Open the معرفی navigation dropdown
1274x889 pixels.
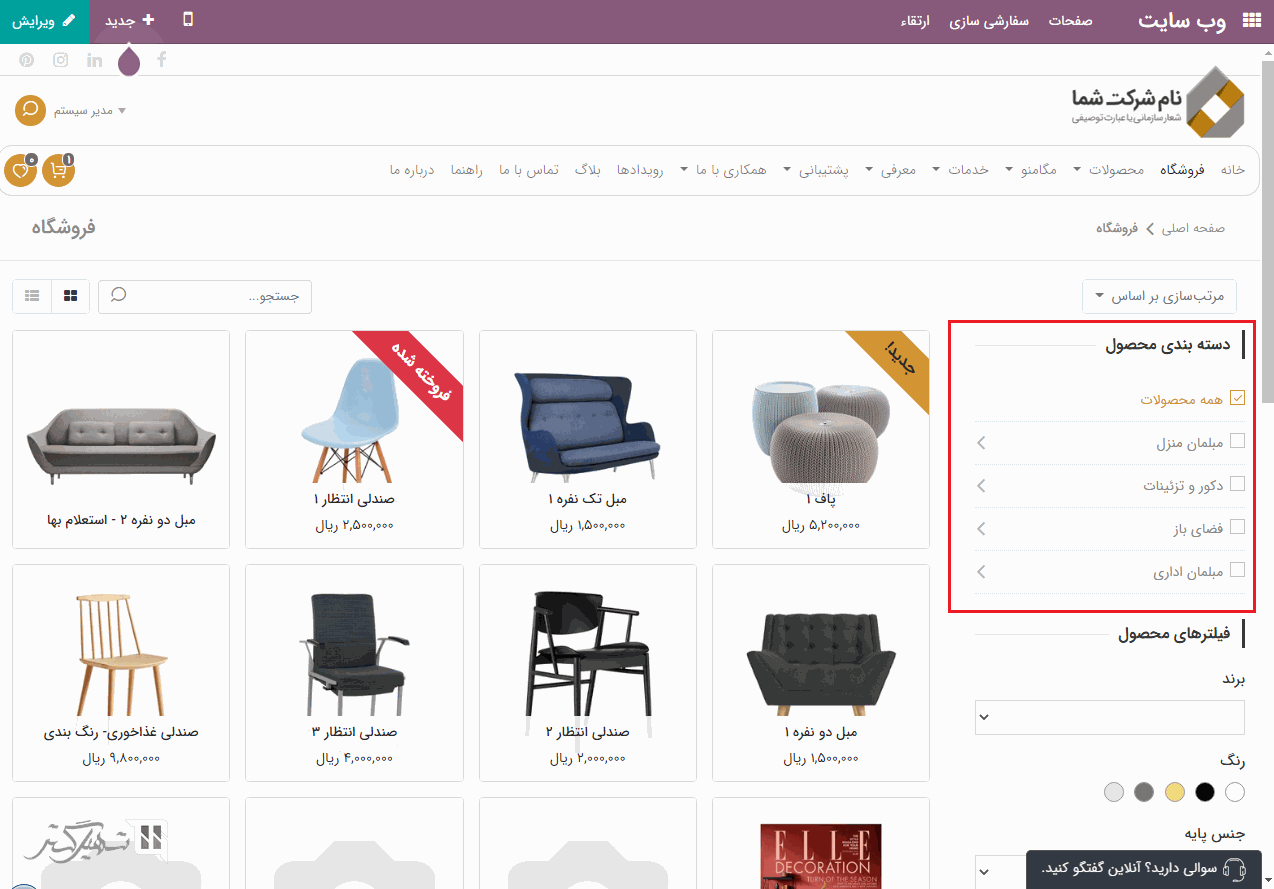point(891,170)
